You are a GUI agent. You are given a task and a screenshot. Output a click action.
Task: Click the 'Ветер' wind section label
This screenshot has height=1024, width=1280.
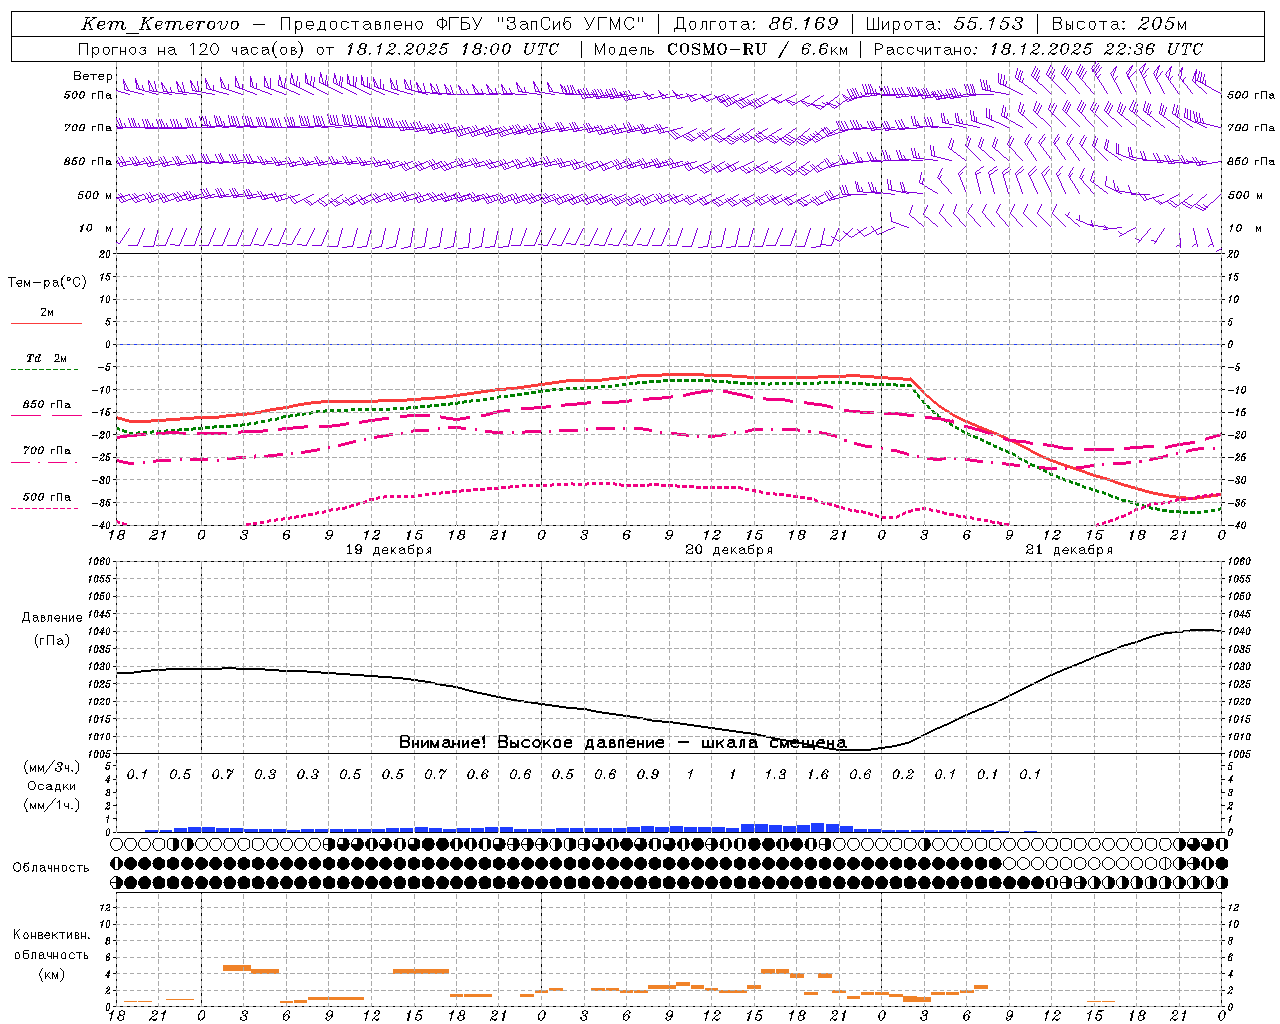point(92,76)
